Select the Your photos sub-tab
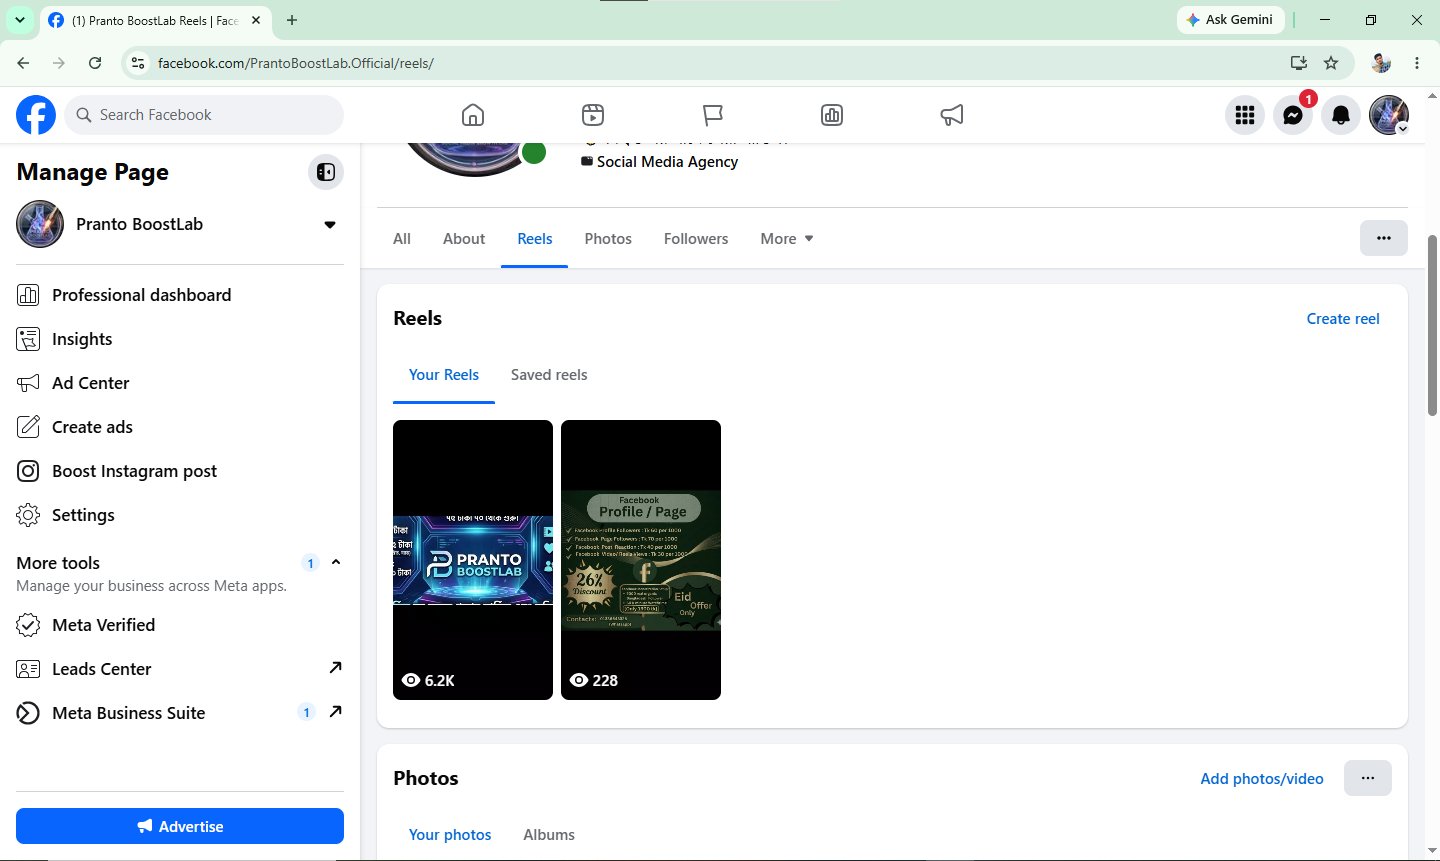The width and height of the screenshot is (1440, 861). (x=450, y=835)
